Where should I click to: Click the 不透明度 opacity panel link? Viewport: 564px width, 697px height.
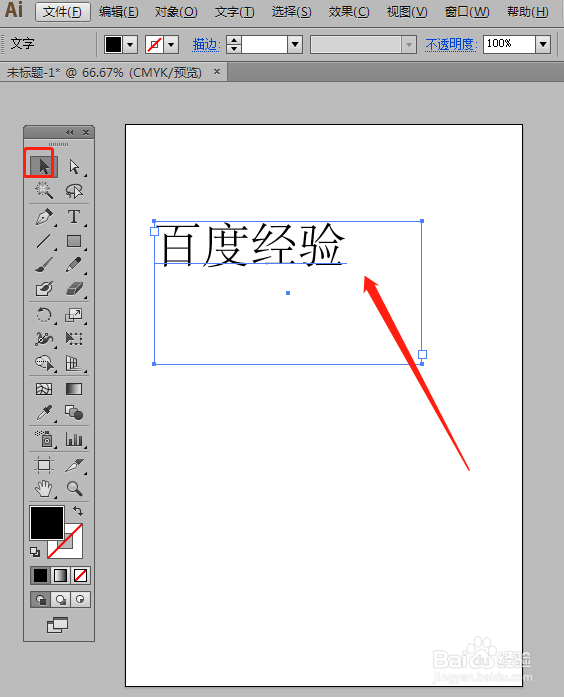451,44
